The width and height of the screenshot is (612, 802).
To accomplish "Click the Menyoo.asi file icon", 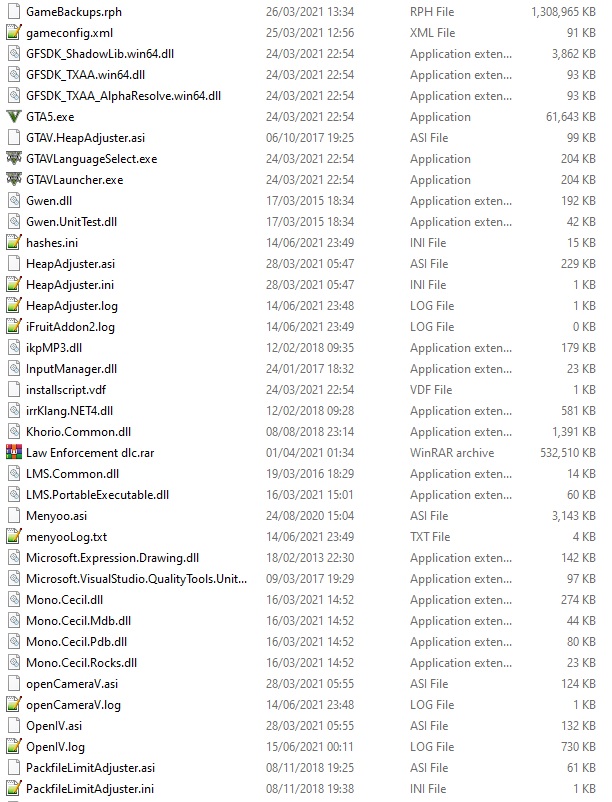I will (x=14, y=516).
